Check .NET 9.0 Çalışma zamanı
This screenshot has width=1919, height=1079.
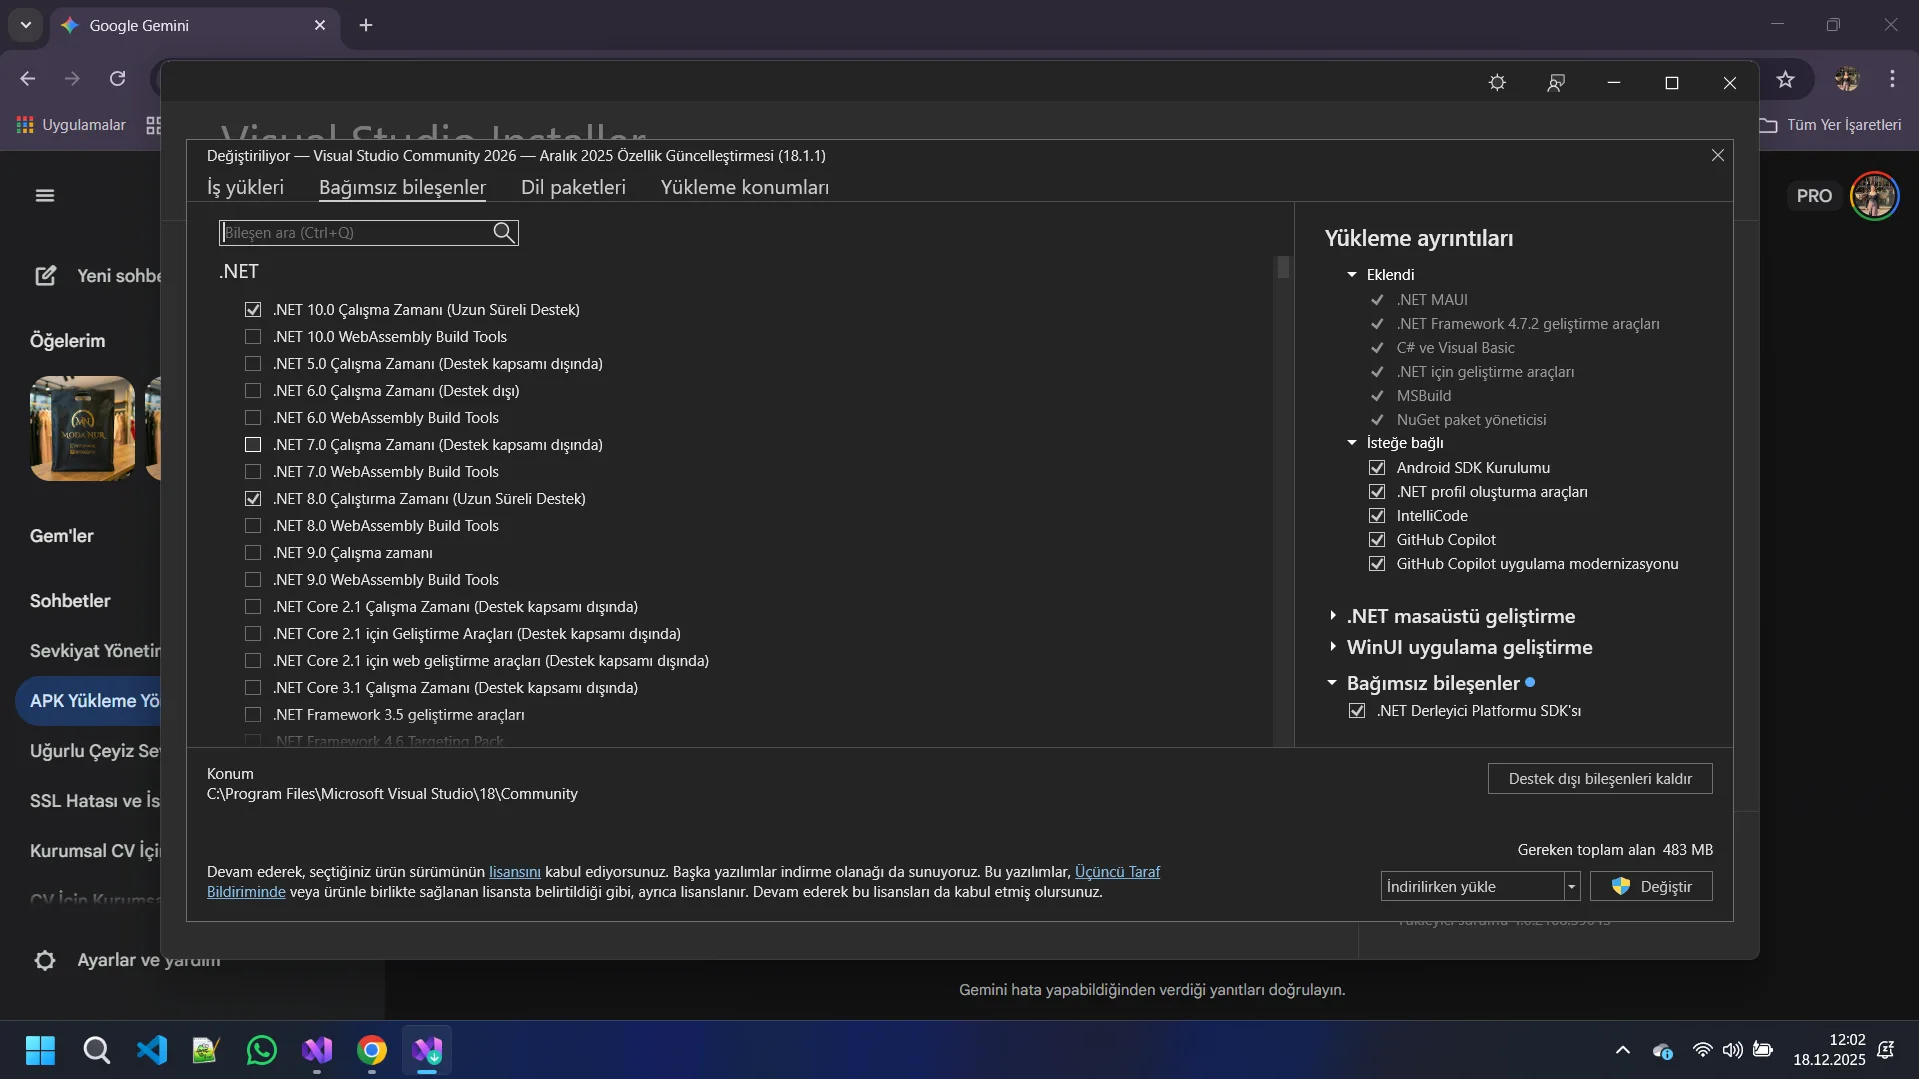click(253, 553)
